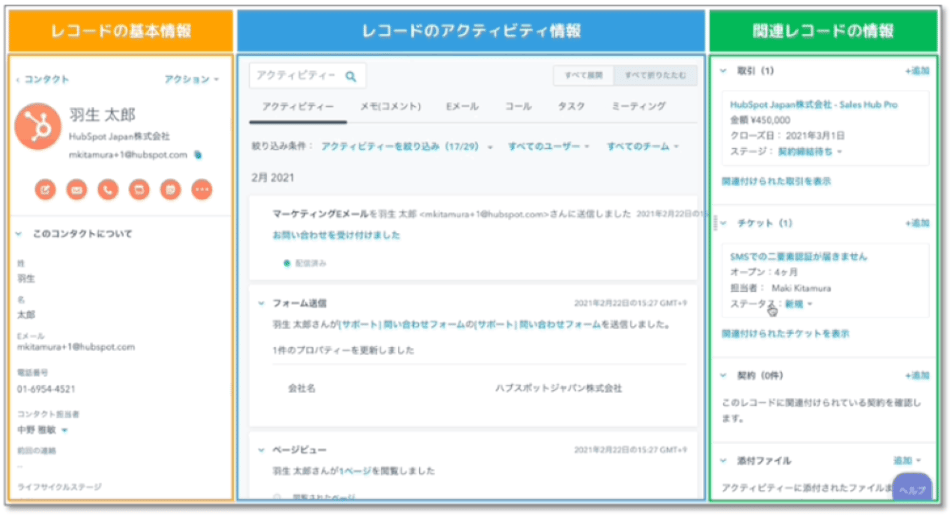The image size is (950, 515).
Task: Open the SMSでの二要素認証が届きません ticket
Action: click(799, 257)
